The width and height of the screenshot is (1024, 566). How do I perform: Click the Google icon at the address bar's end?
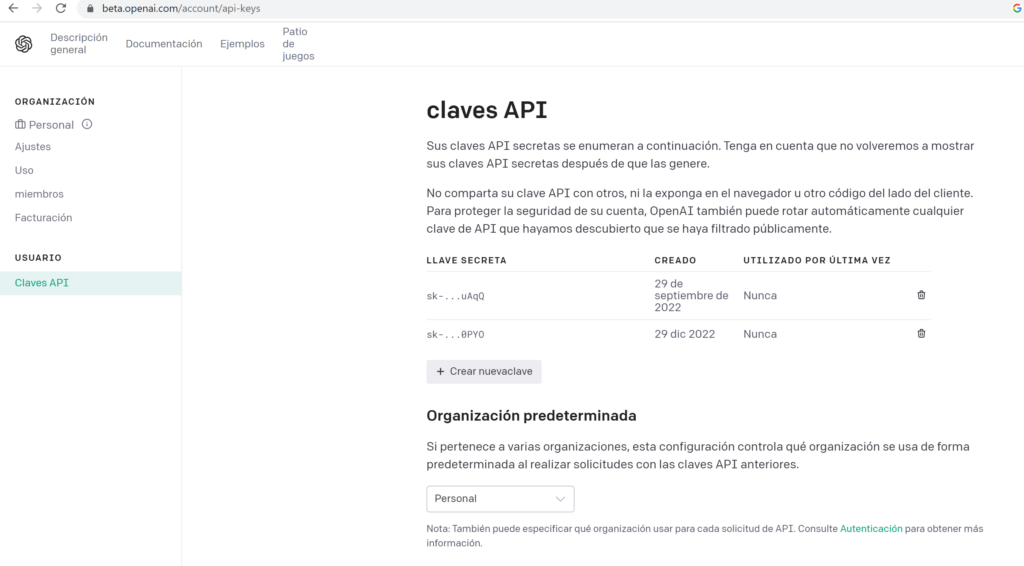[1017, 8]
